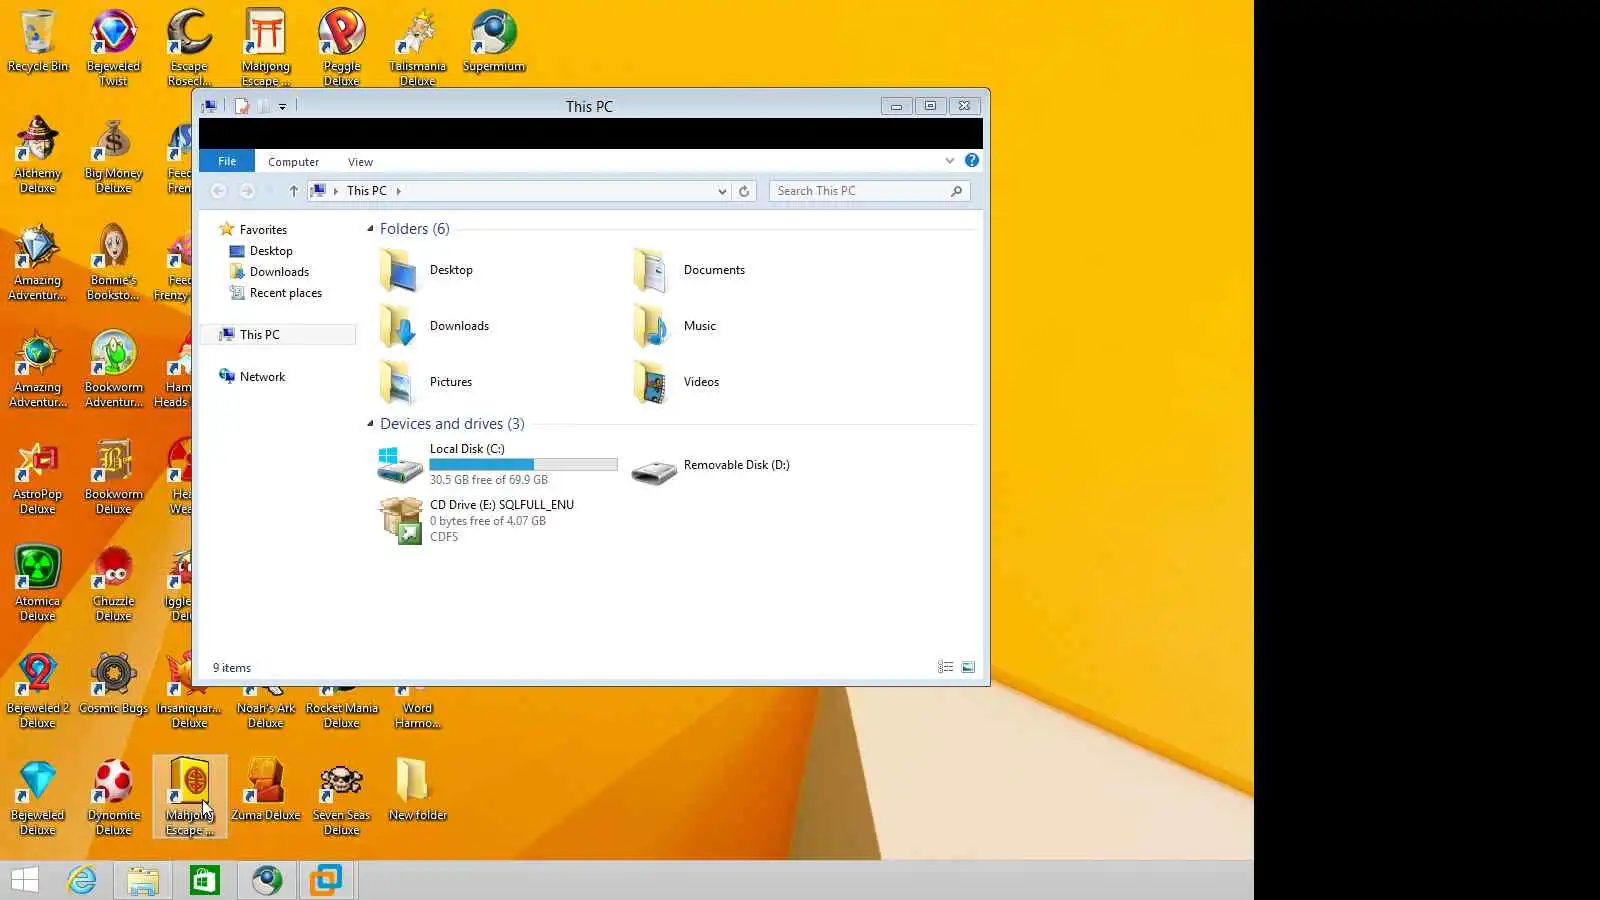Image resolution: width=1600 pixels, height=900 pixels.
Task: Open the File tab in Explorer
Action: click(x=227, y=161)
